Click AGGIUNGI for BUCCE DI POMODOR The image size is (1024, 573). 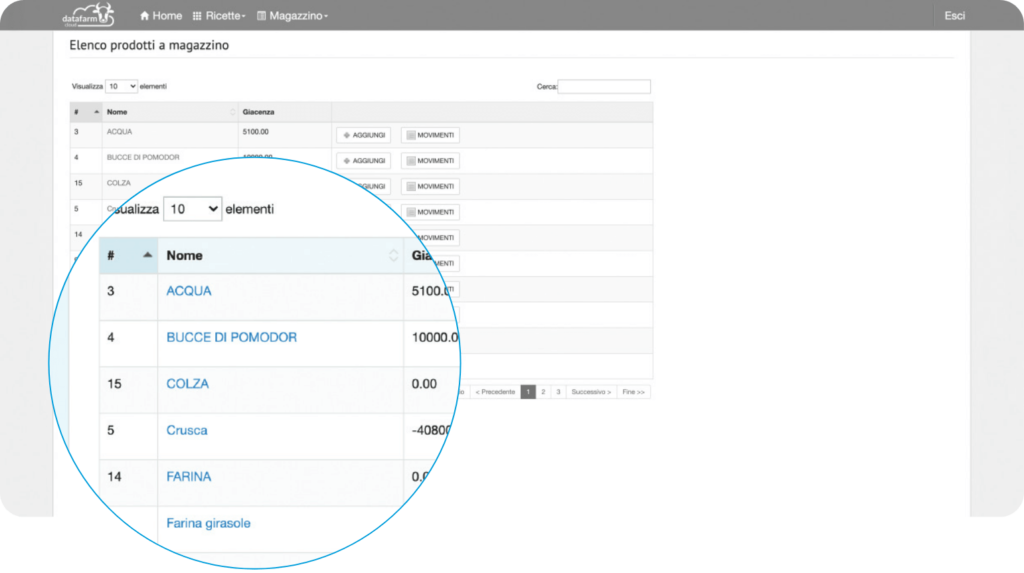point(364,161)
